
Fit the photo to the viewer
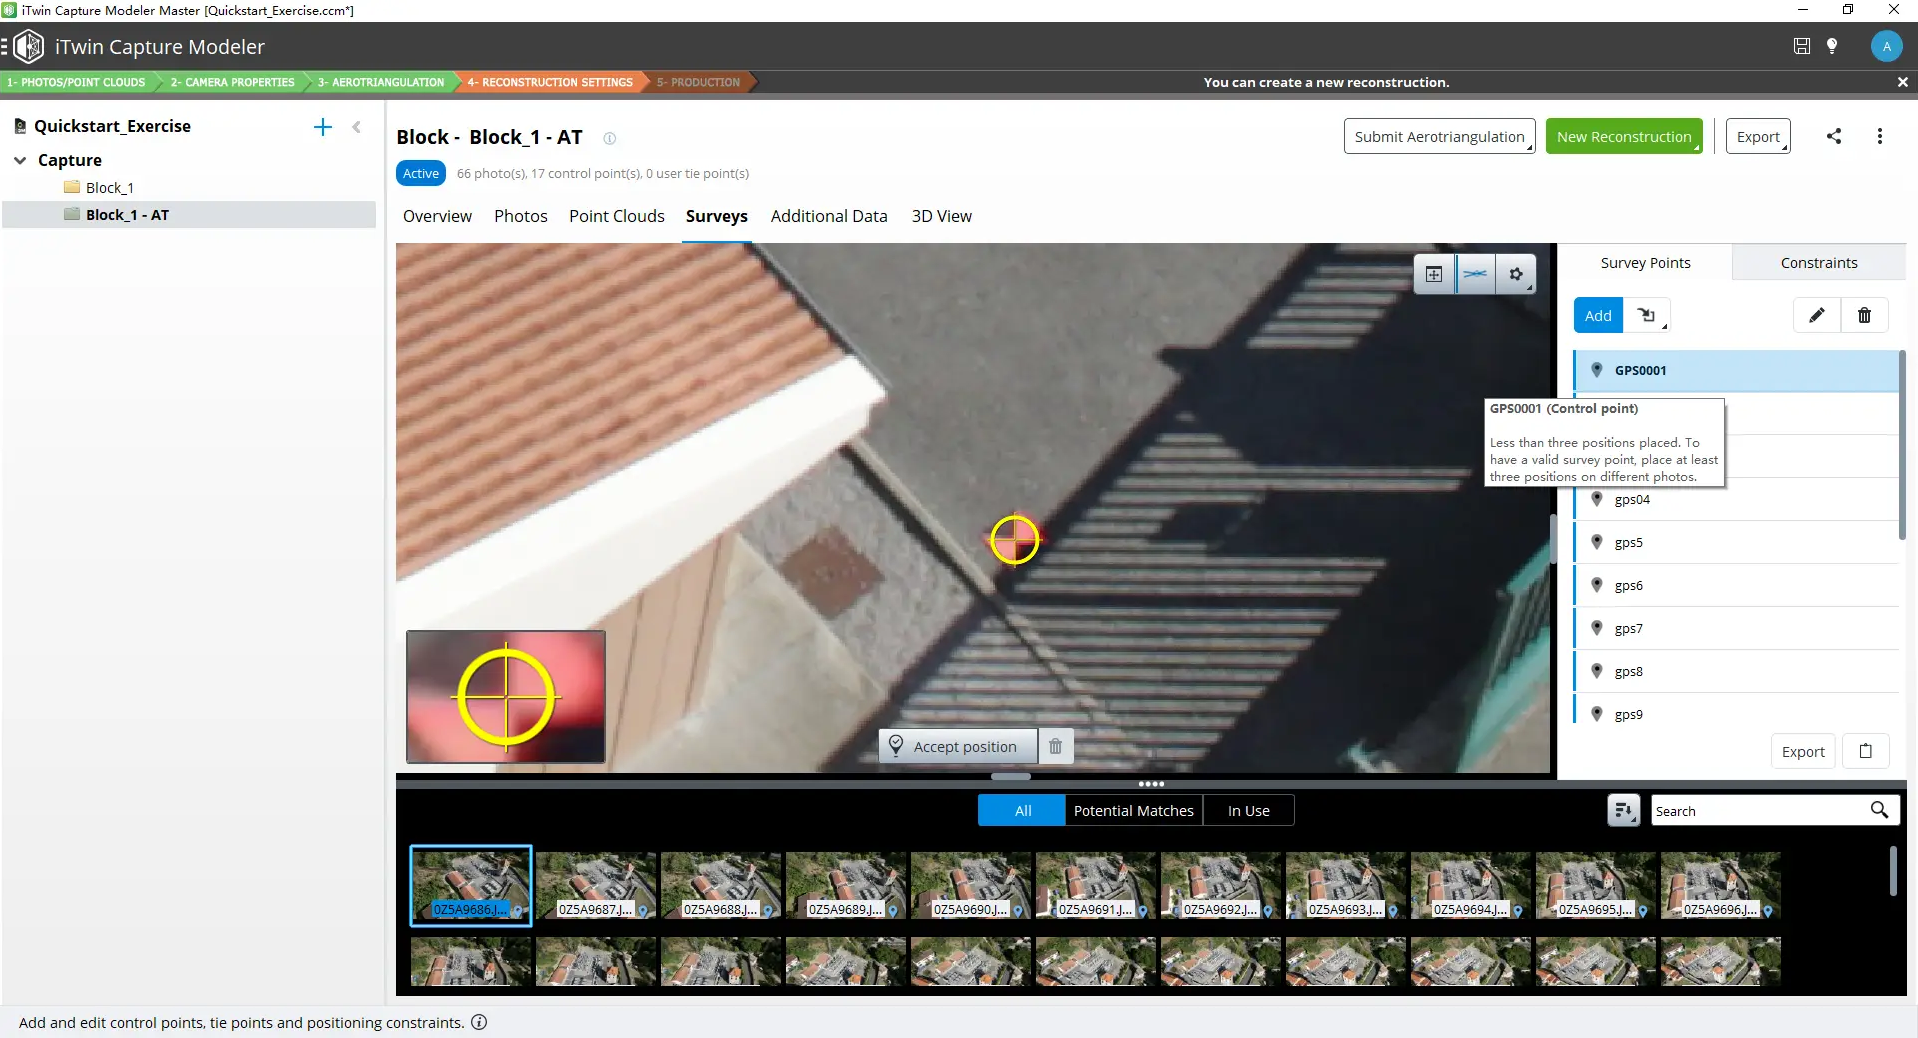(1434, 274)
